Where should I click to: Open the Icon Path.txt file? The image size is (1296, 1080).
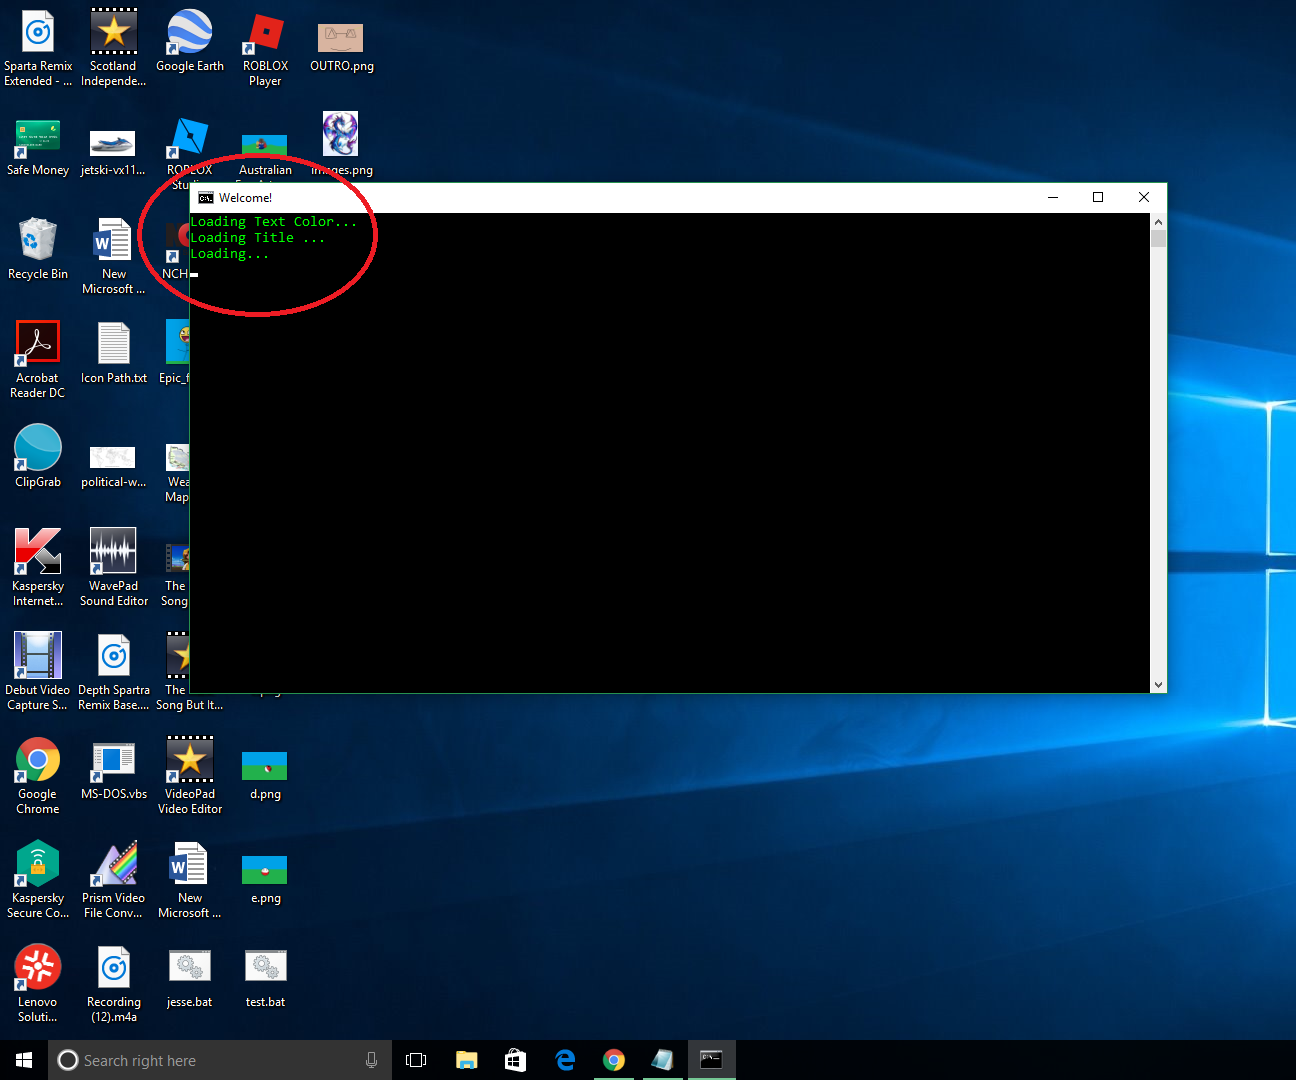point(113,343)
